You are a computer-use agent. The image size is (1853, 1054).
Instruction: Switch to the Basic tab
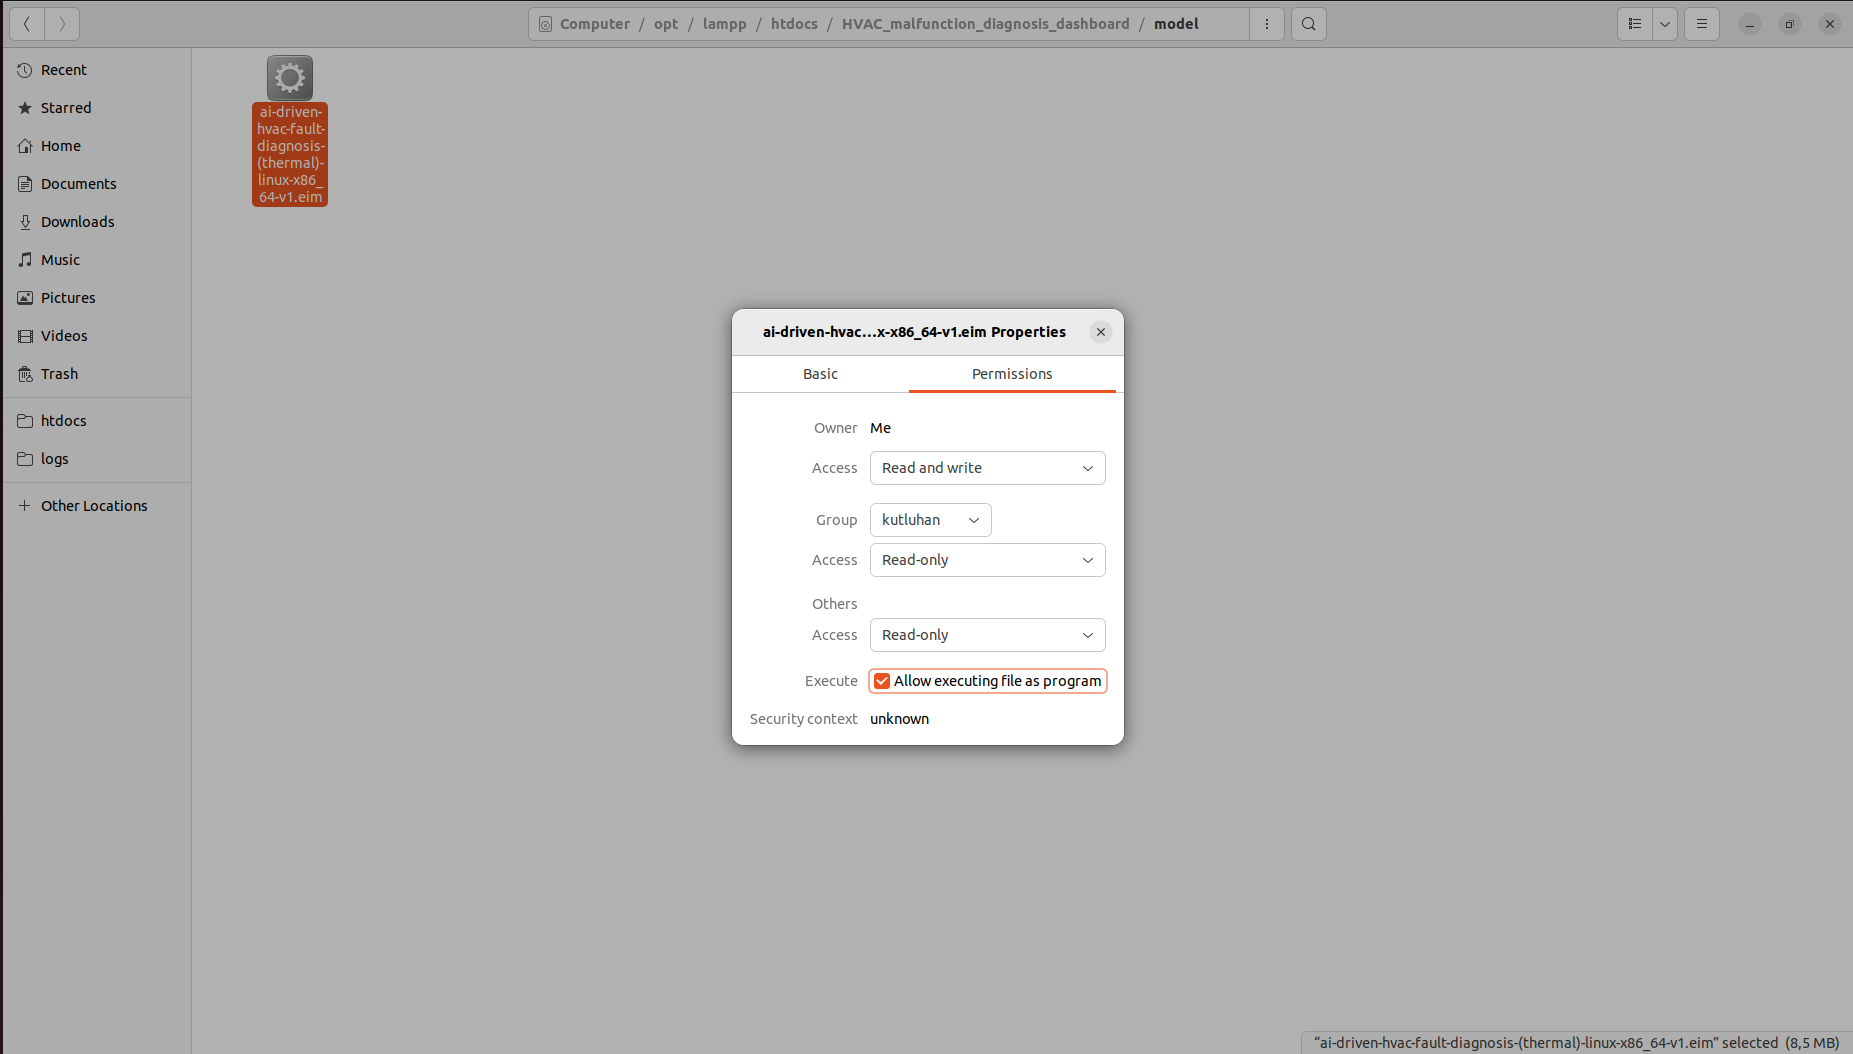pyautogui.click(x=820, y=374)
